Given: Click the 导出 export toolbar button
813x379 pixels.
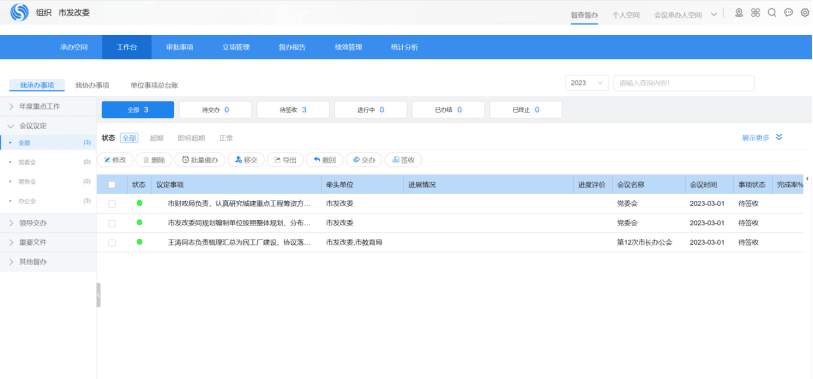Looking at the screenshot, I should [285, 160].
